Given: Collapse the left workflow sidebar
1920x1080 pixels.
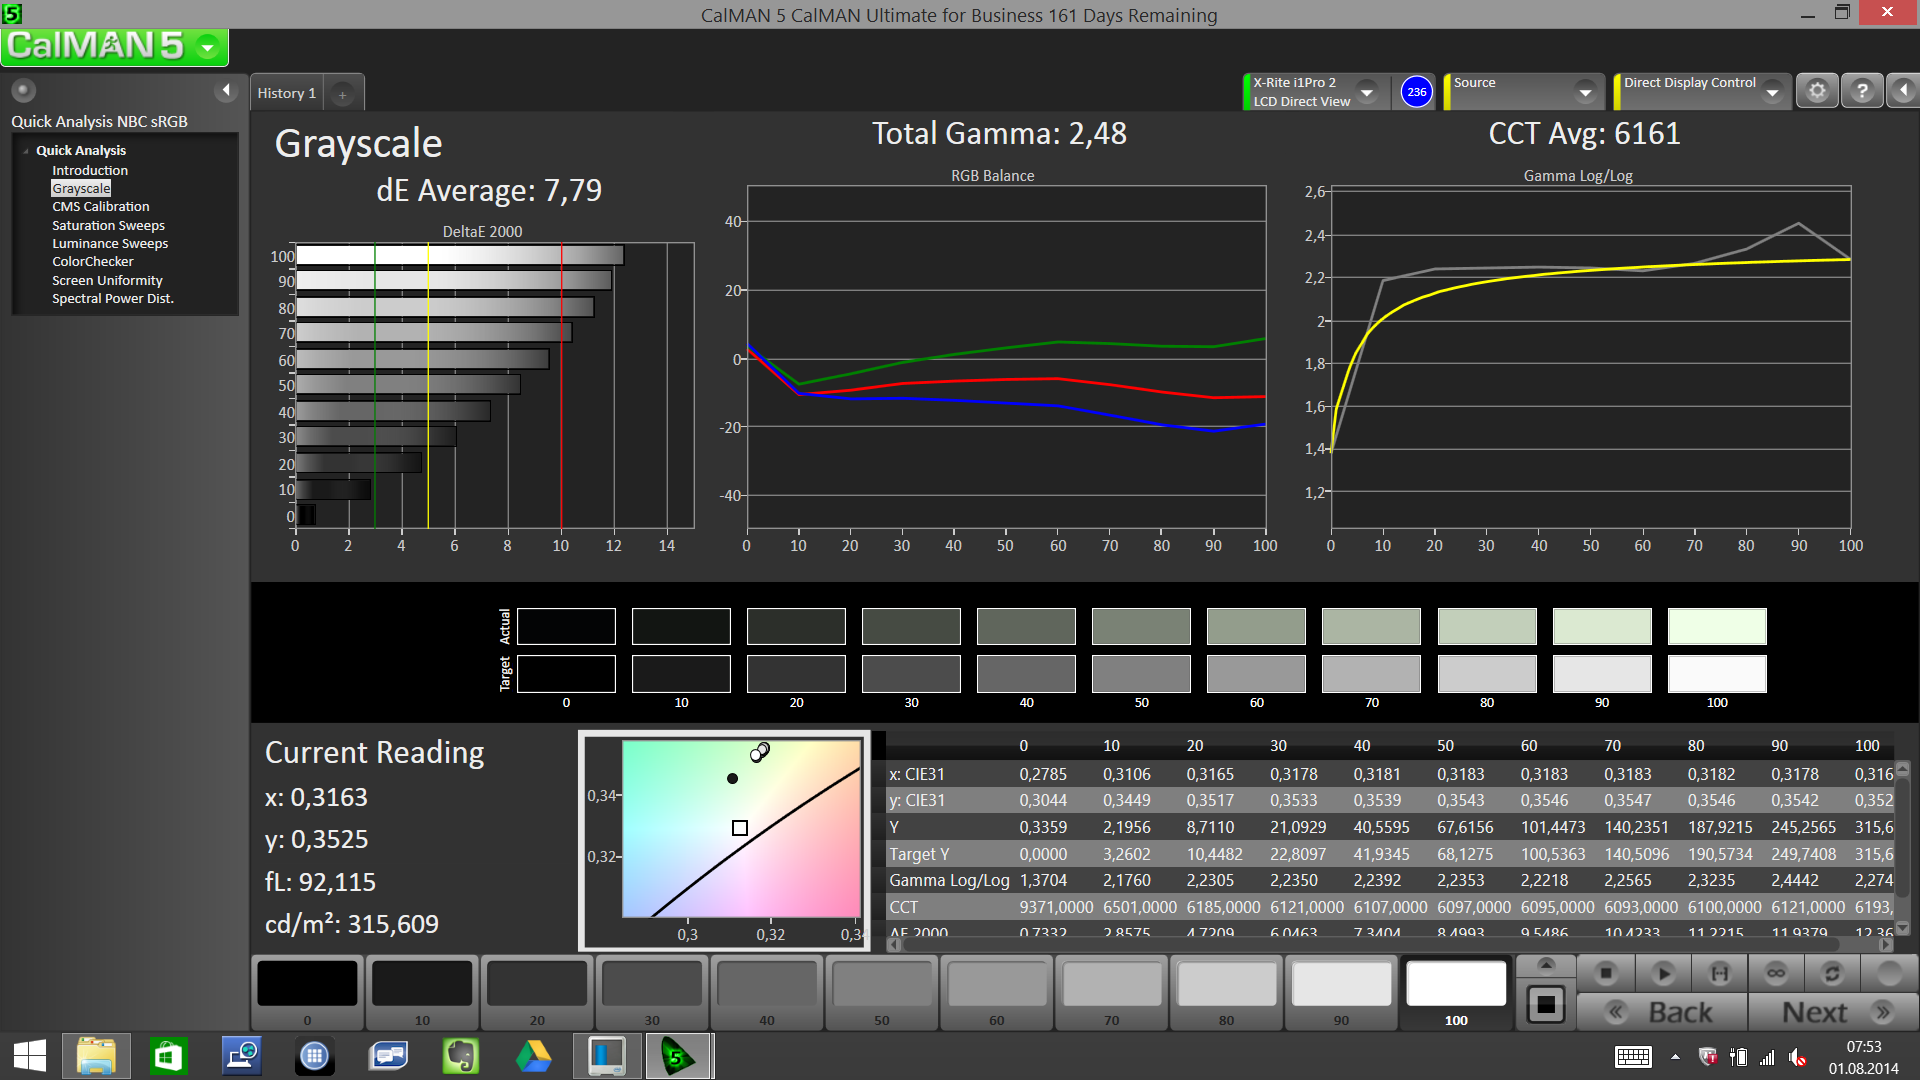Looking at the screenshot, I should 226,91.
